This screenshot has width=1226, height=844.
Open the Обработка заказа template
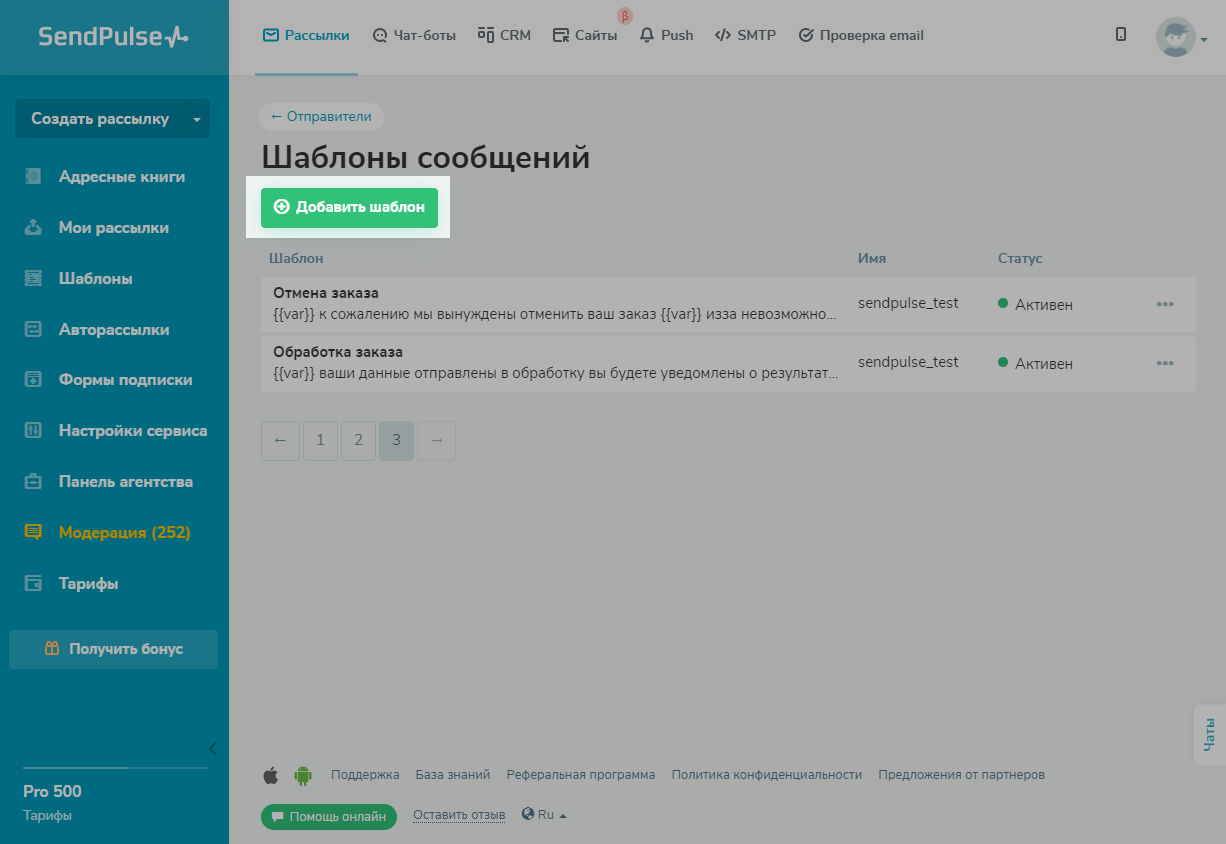[x=338, y=353]
